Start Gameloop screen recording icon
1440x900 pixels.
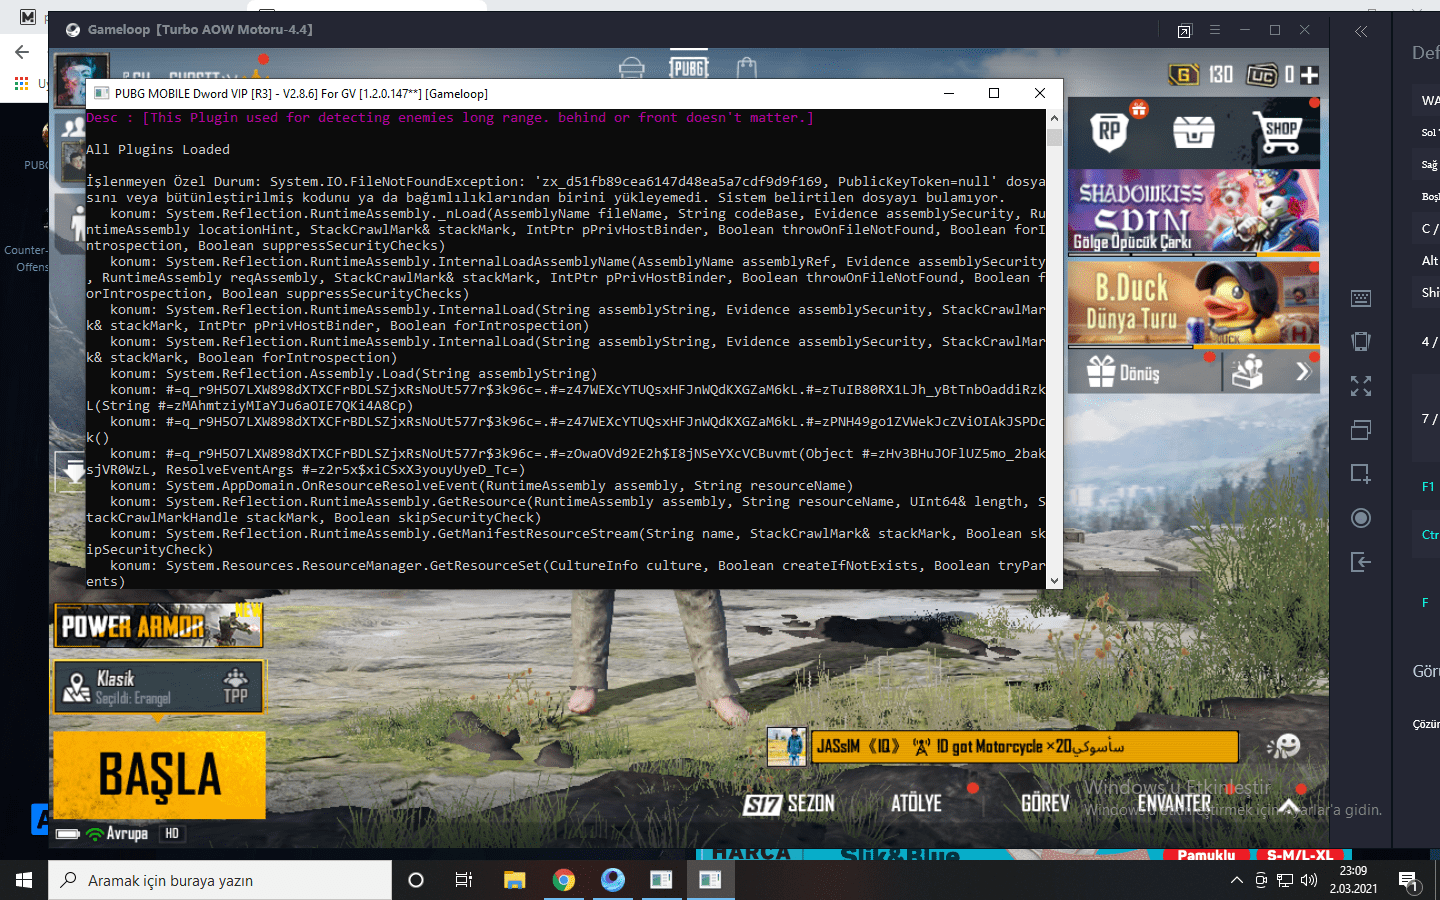point(1361,518)
